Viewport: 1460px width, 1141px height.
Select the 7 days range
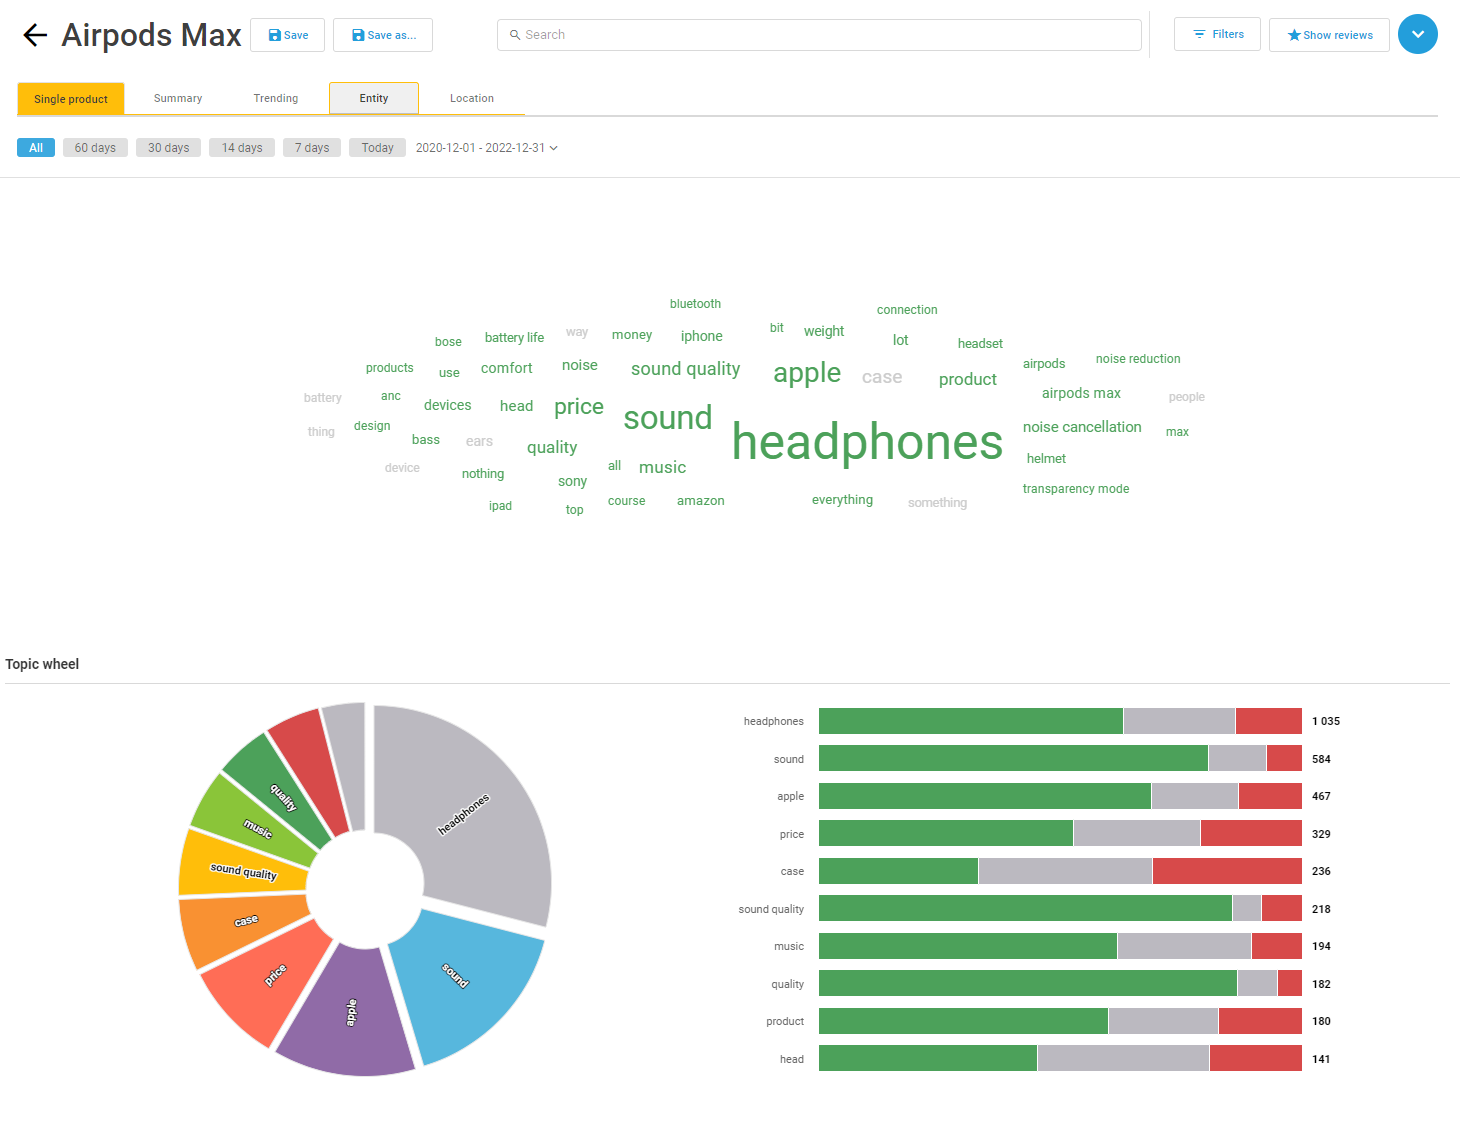[x=312, y=148]
